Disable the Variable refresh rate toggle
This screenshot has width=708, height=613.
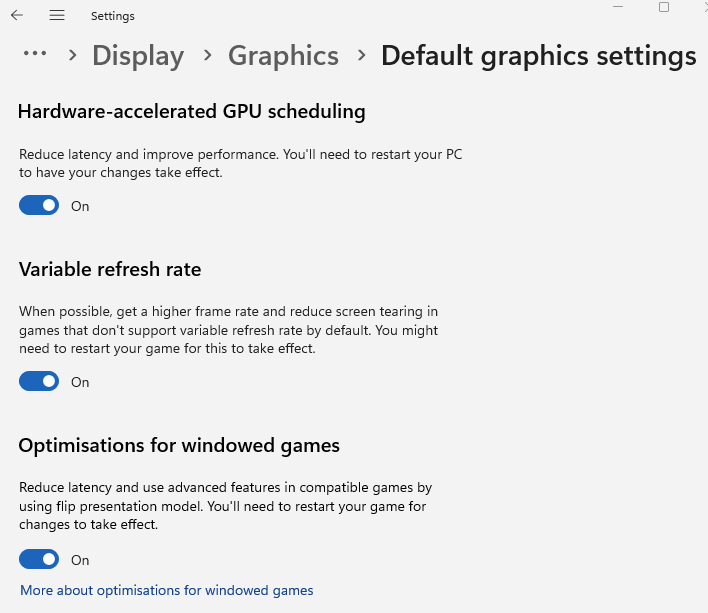click(x=39, y=381)
